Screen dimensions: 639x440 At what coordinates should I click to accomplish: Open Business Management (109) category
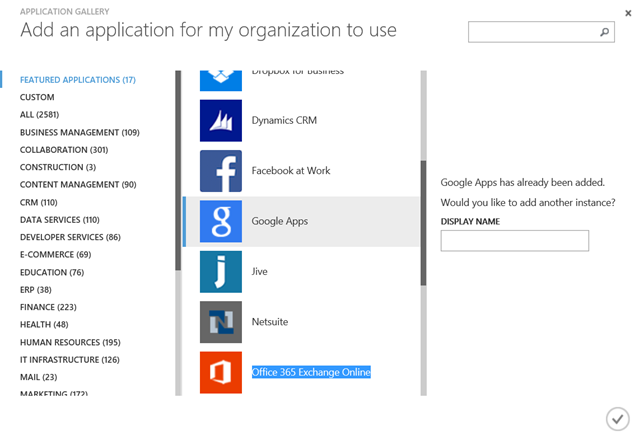pos(80,132)
